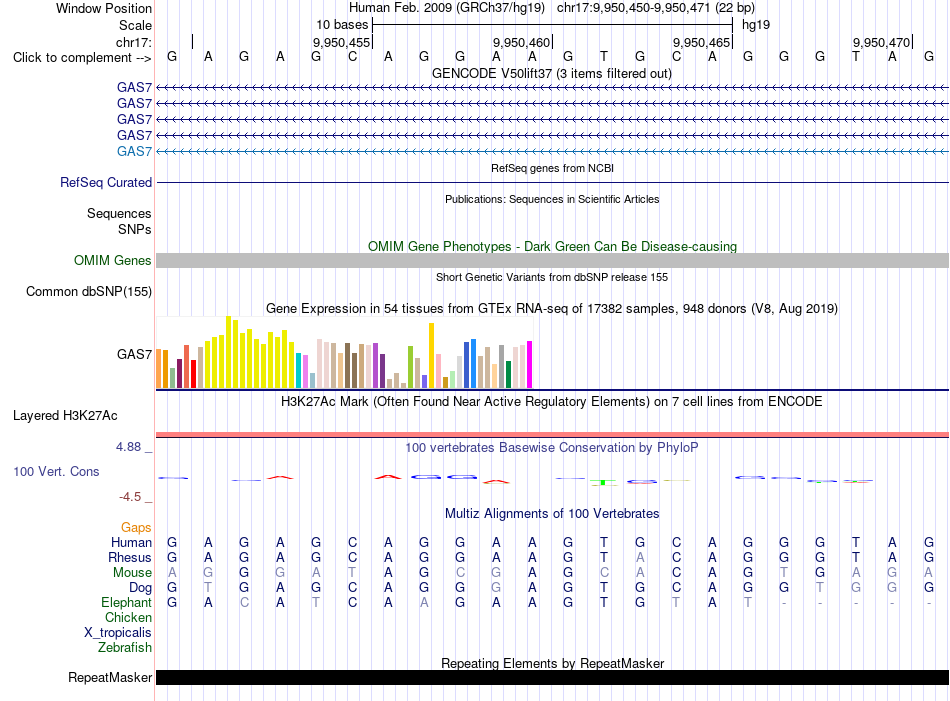Open the RepeatMasker track label
This screenshot has height=701, width=950.
(110, 677)
